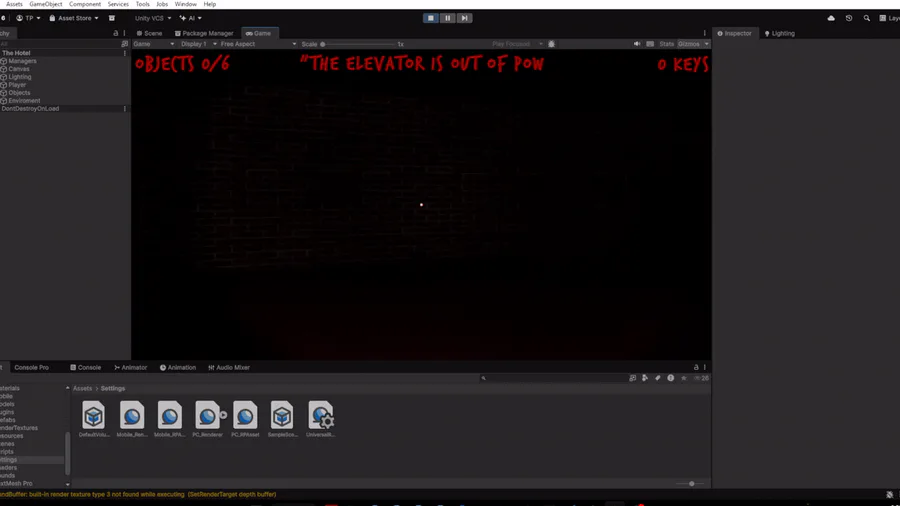Open the Game view mode dropdown
The width and height of the screenshot is (900, 506).
point(154,44)
